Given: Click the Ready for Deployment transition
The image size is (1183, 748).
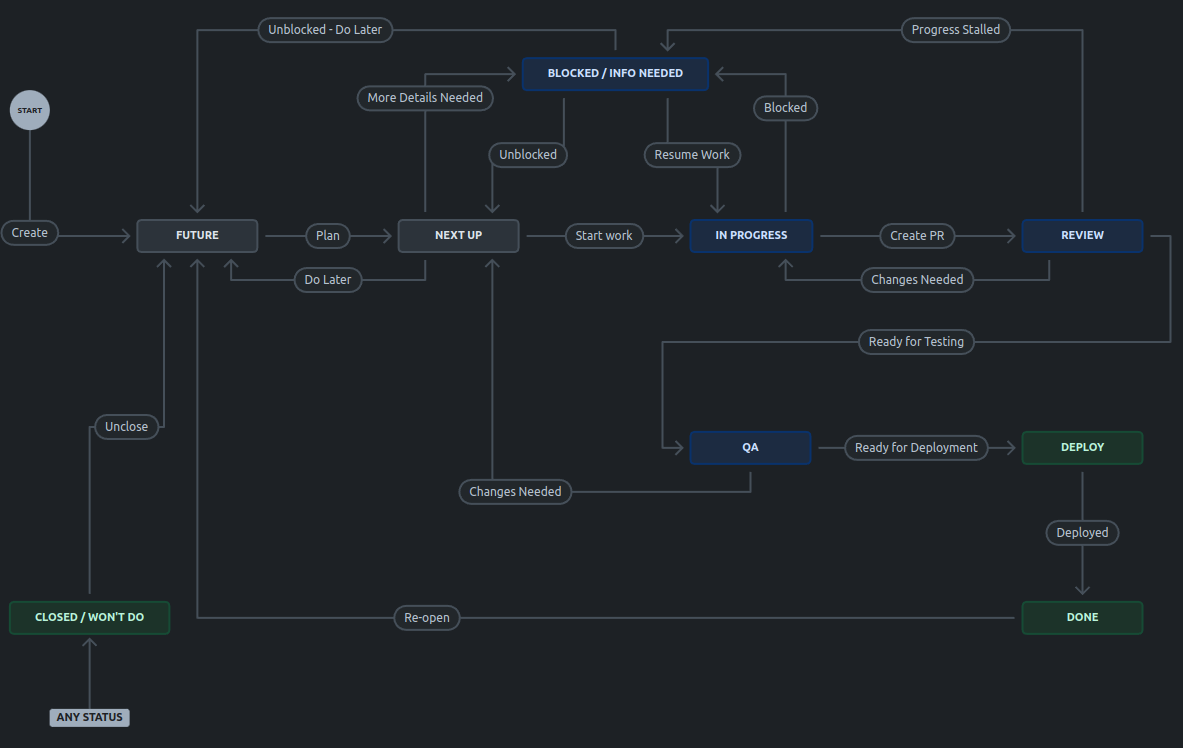Looking at the screenshot, I should click(916, 447).
